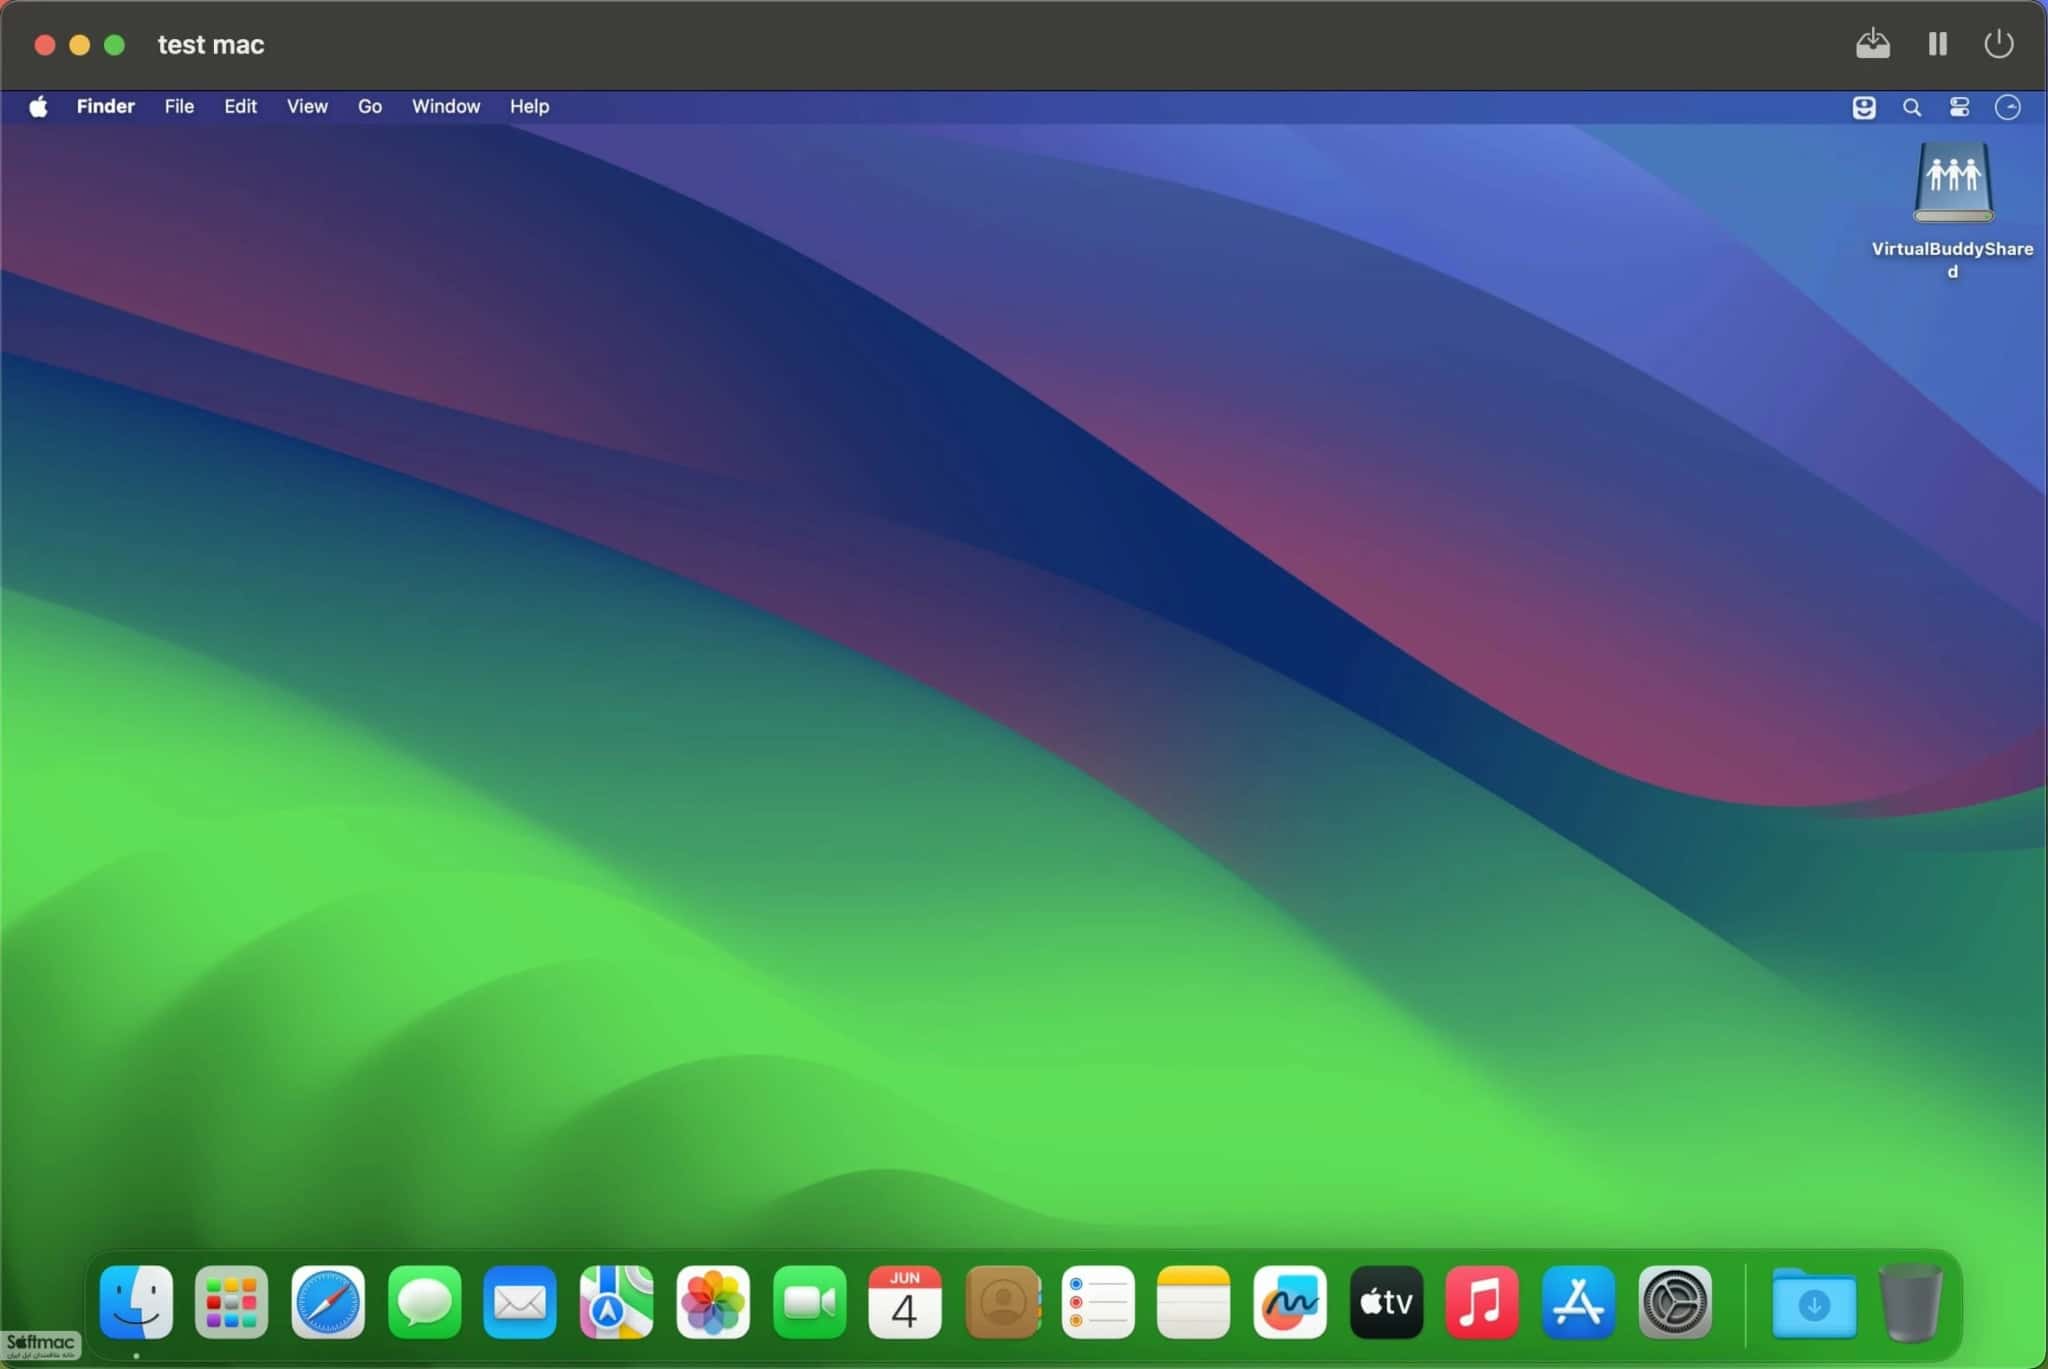The image size is (2048, 1369).
Task: Open the Apple menu
Action: [x=38, y=106]
